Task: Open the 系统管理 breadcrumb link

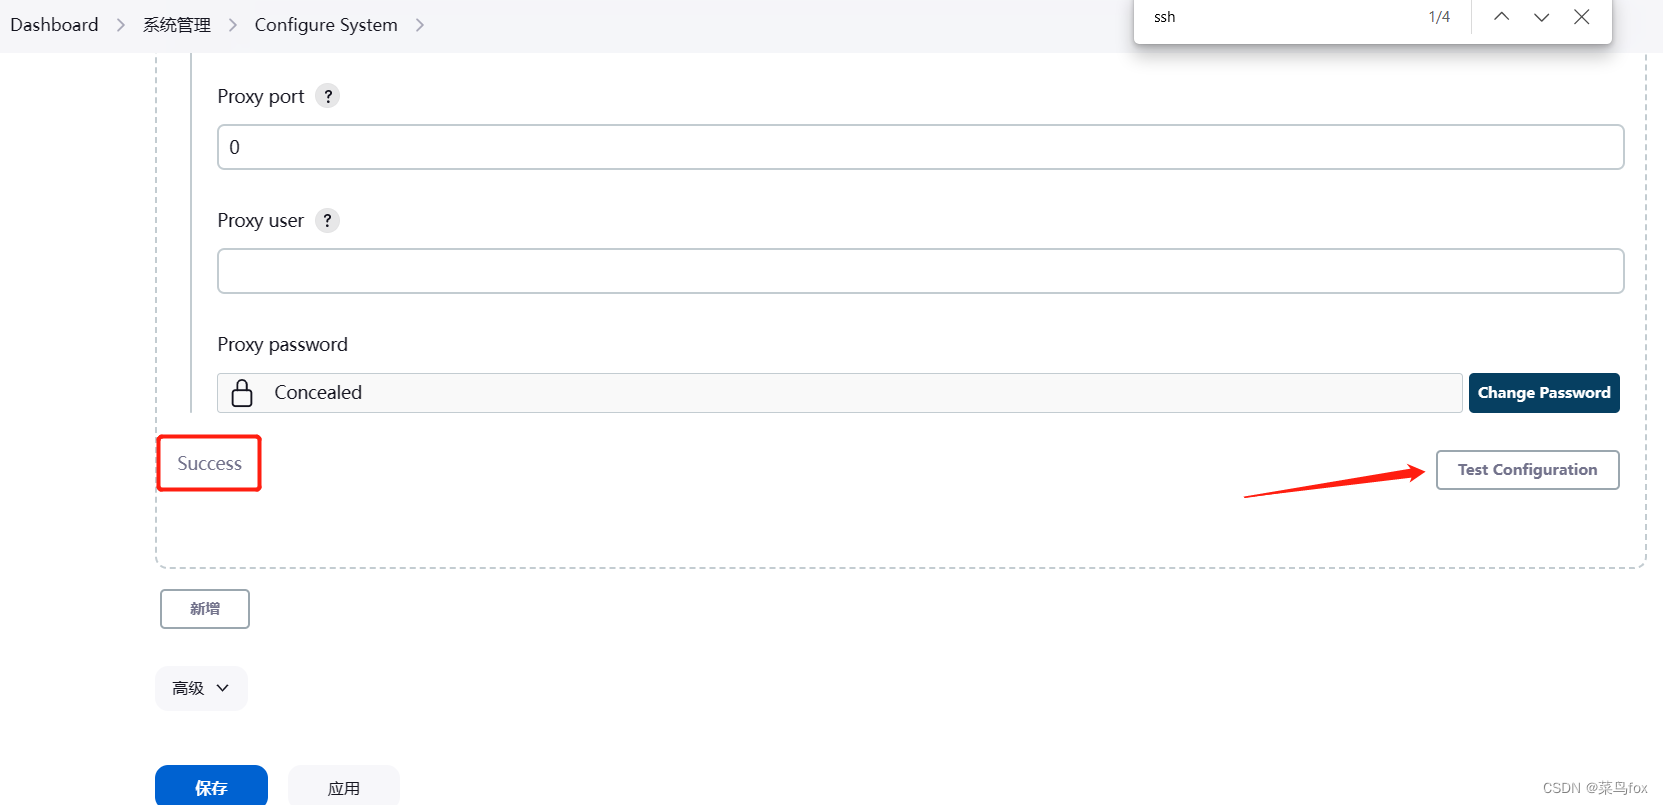Action: pos(177,25)
